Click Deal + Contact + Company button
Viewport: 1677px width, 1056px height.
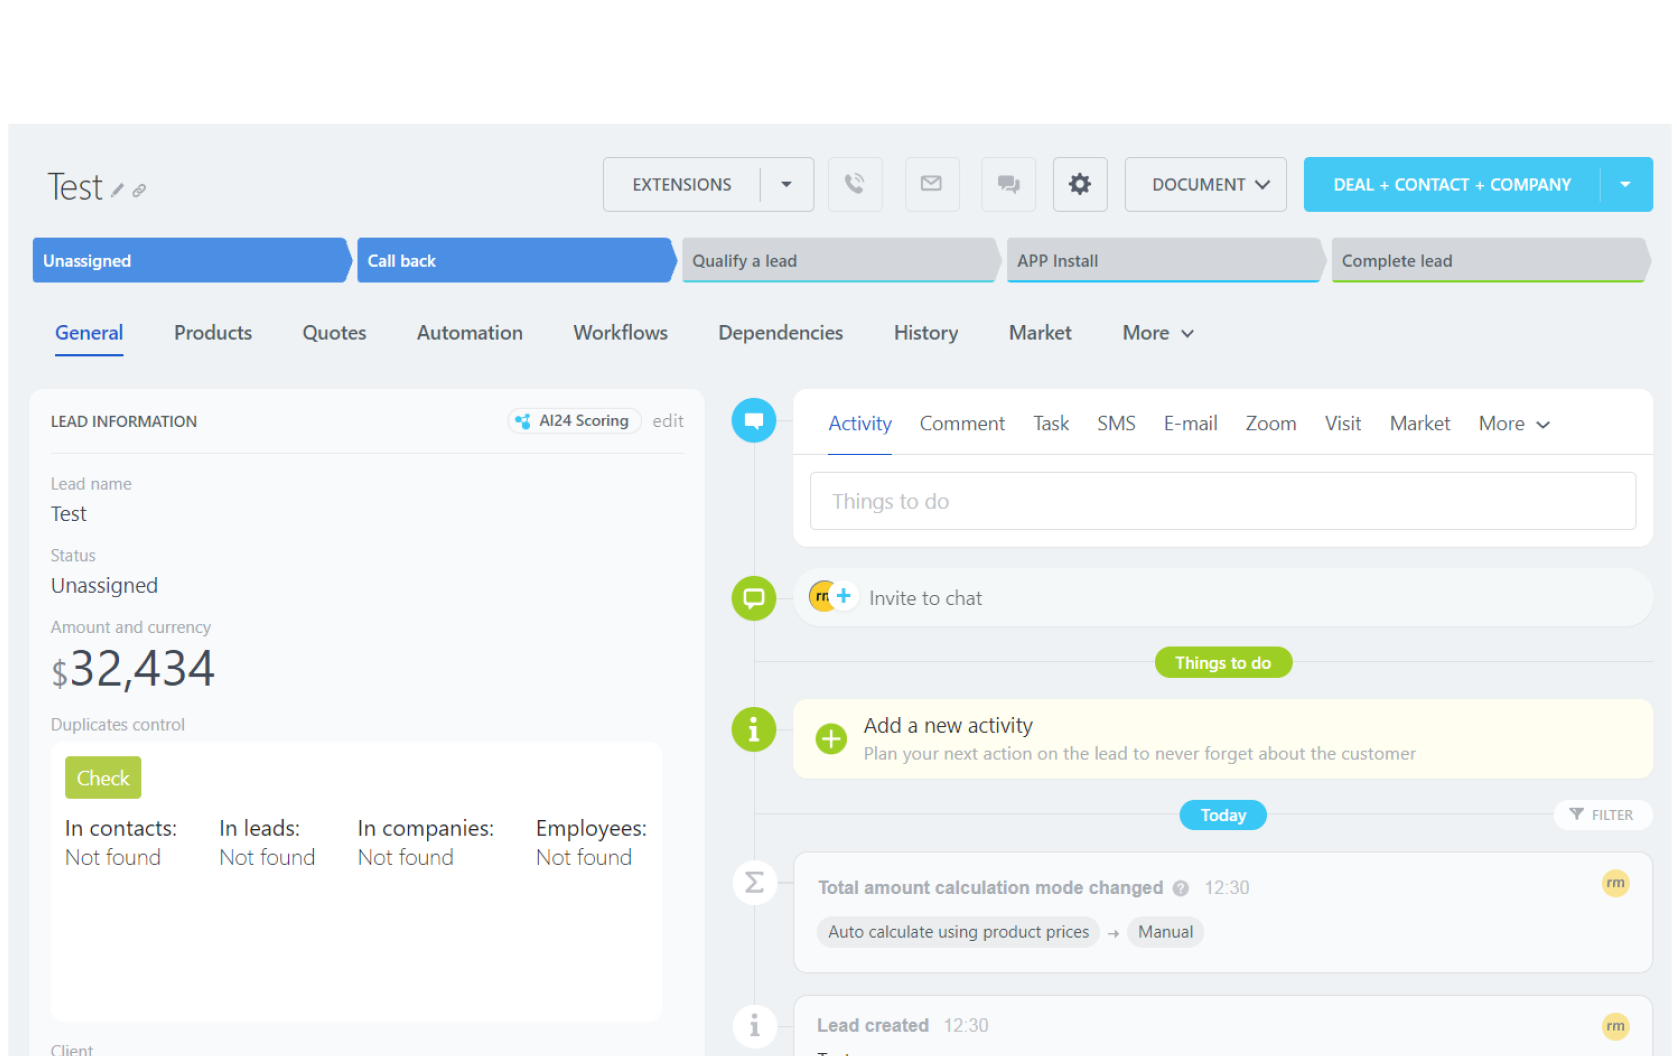click(x=1452, y=184)
